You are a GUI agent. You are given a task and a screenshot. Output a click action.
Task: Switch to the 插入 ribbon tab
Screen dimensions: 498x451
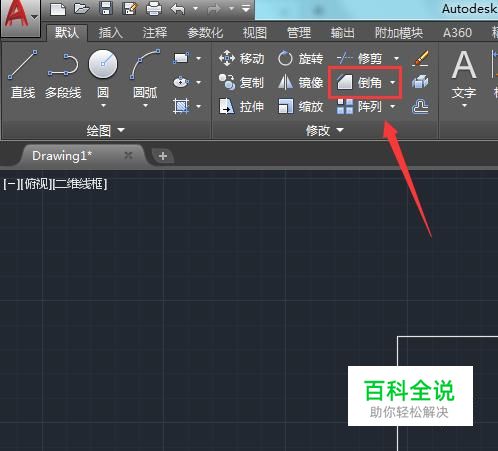111,33
